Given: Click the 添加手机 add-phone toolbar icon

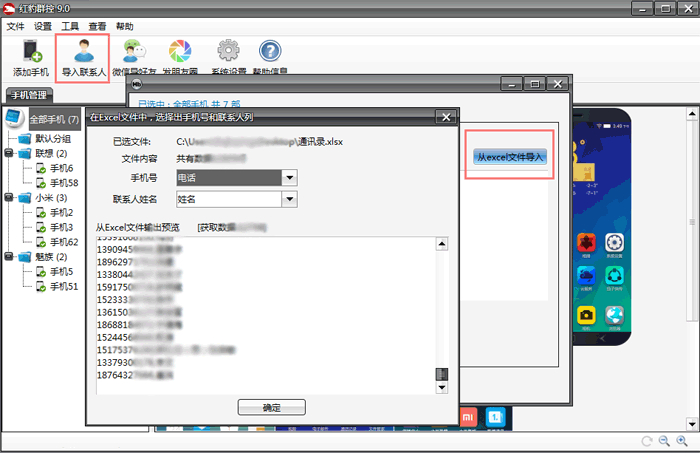Looking at the screenshot, I should tap(31, 57).
